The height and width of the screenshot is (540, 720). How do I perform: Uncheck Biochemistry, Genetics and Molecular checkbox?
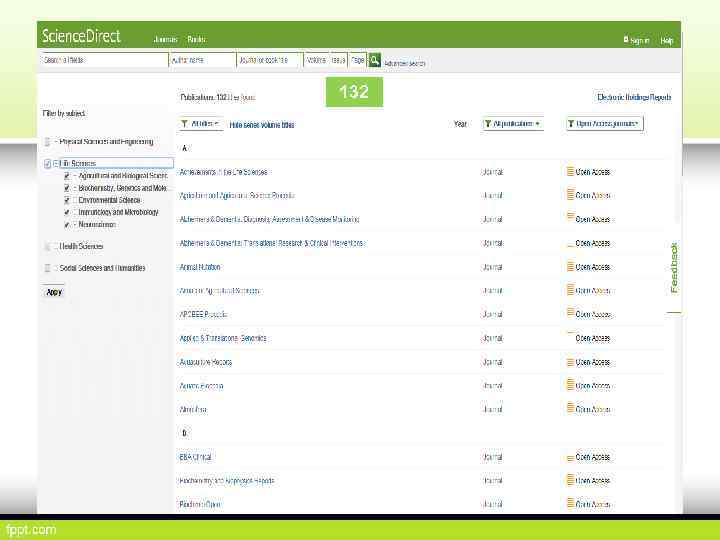(x=67, y=188)
